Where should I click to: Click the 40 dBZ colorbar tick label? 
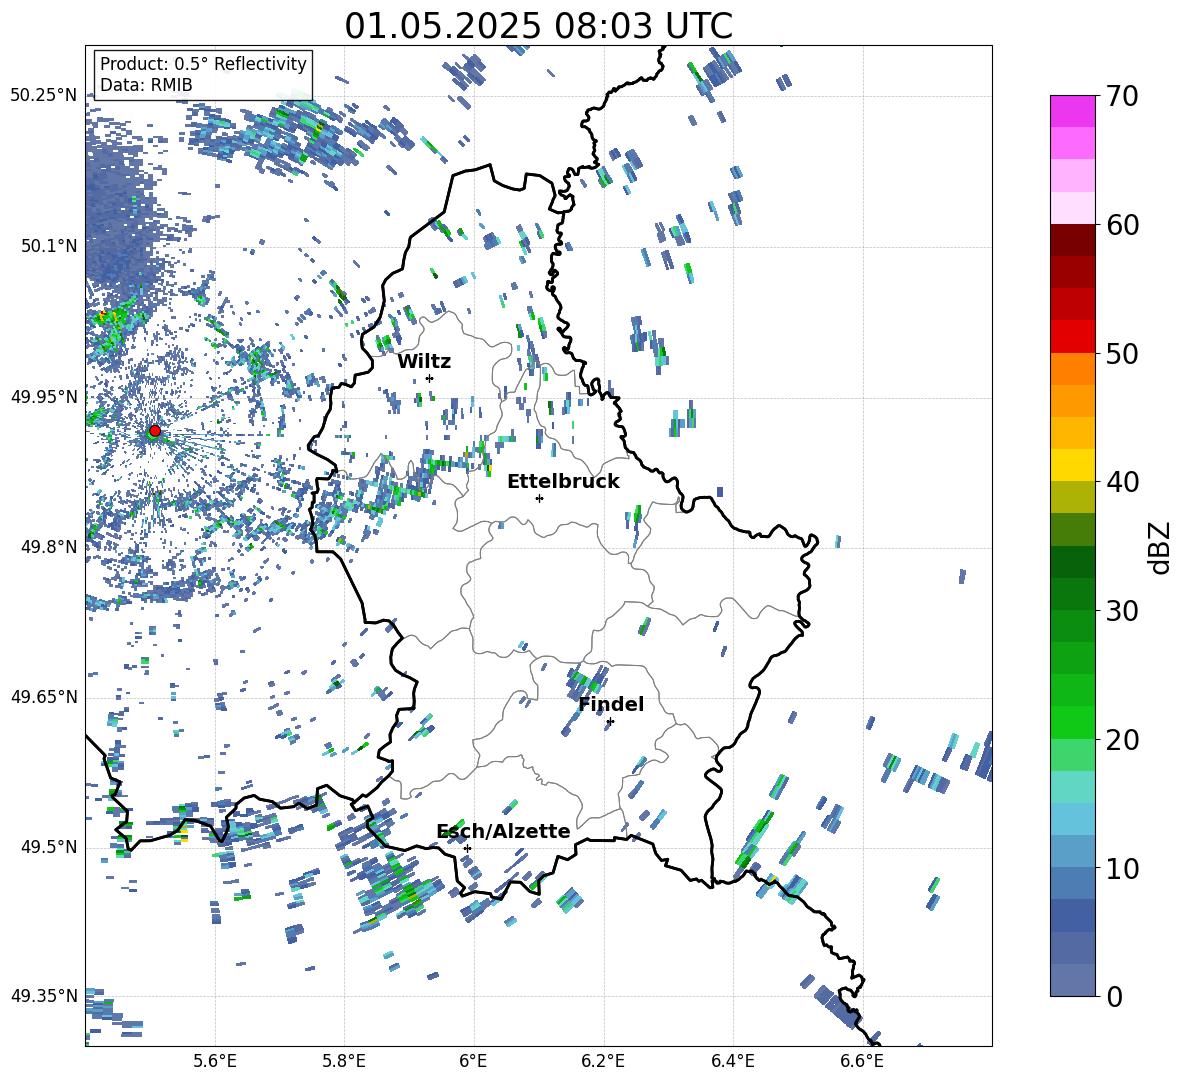point(1122,482)
